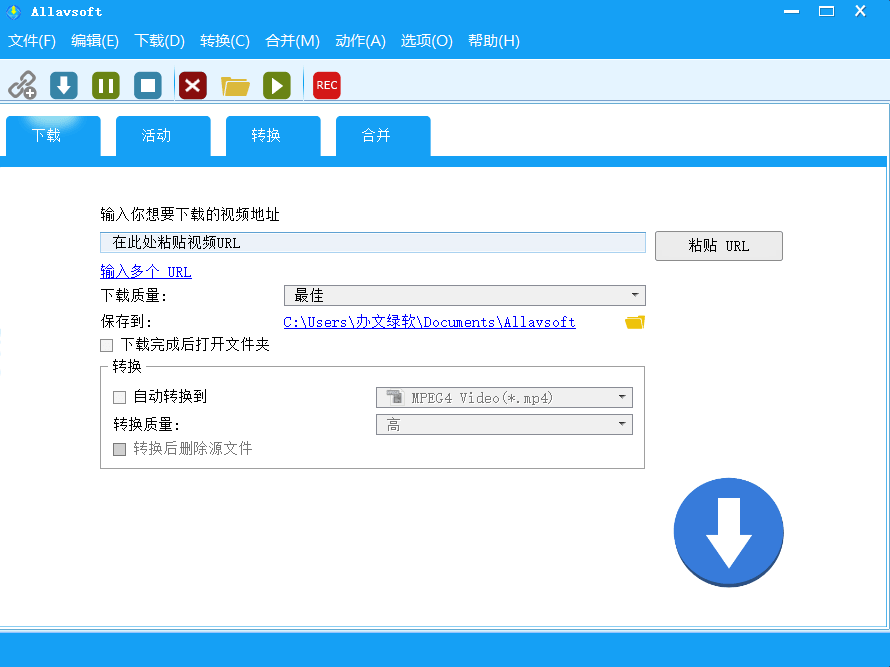Click the 粘贴 URL button
The width and height of the screenshot is (890, 667).
point(719,246)
